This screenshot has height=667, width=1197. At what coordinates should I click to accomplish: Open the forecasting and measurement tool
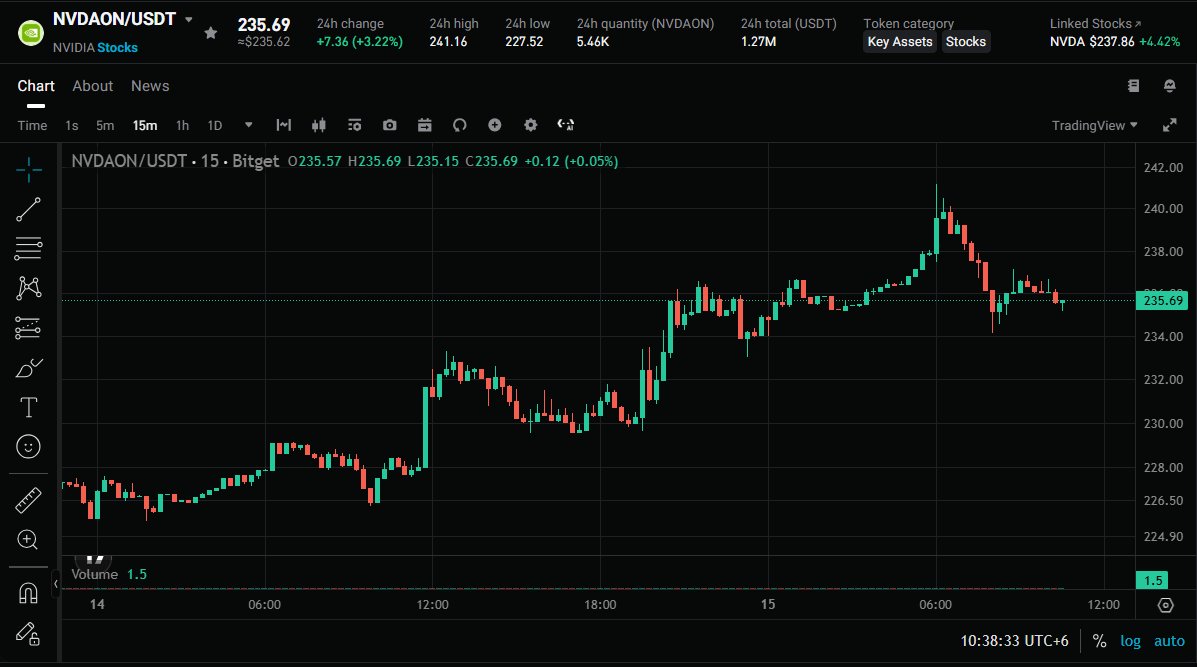coord(28,328)
